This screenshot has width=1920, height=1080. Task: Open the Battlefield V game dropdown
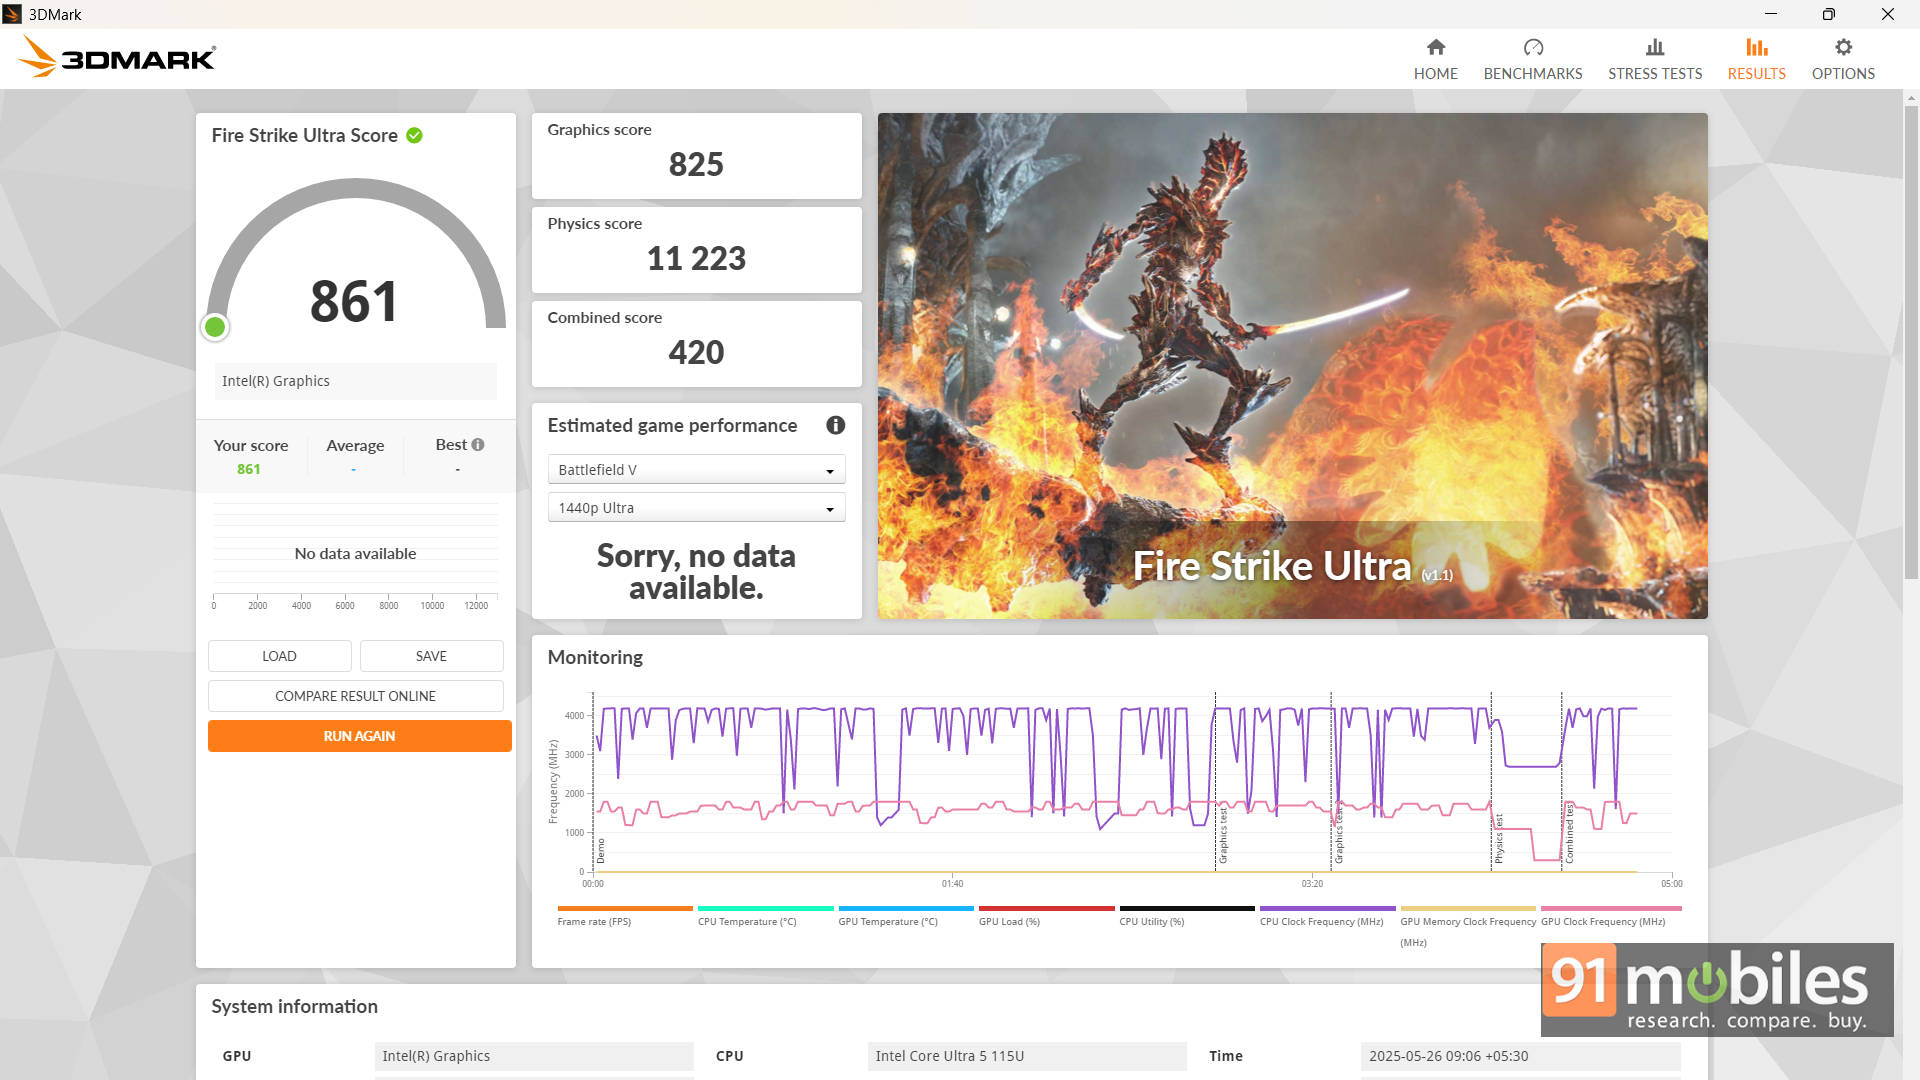click(696, 470)
